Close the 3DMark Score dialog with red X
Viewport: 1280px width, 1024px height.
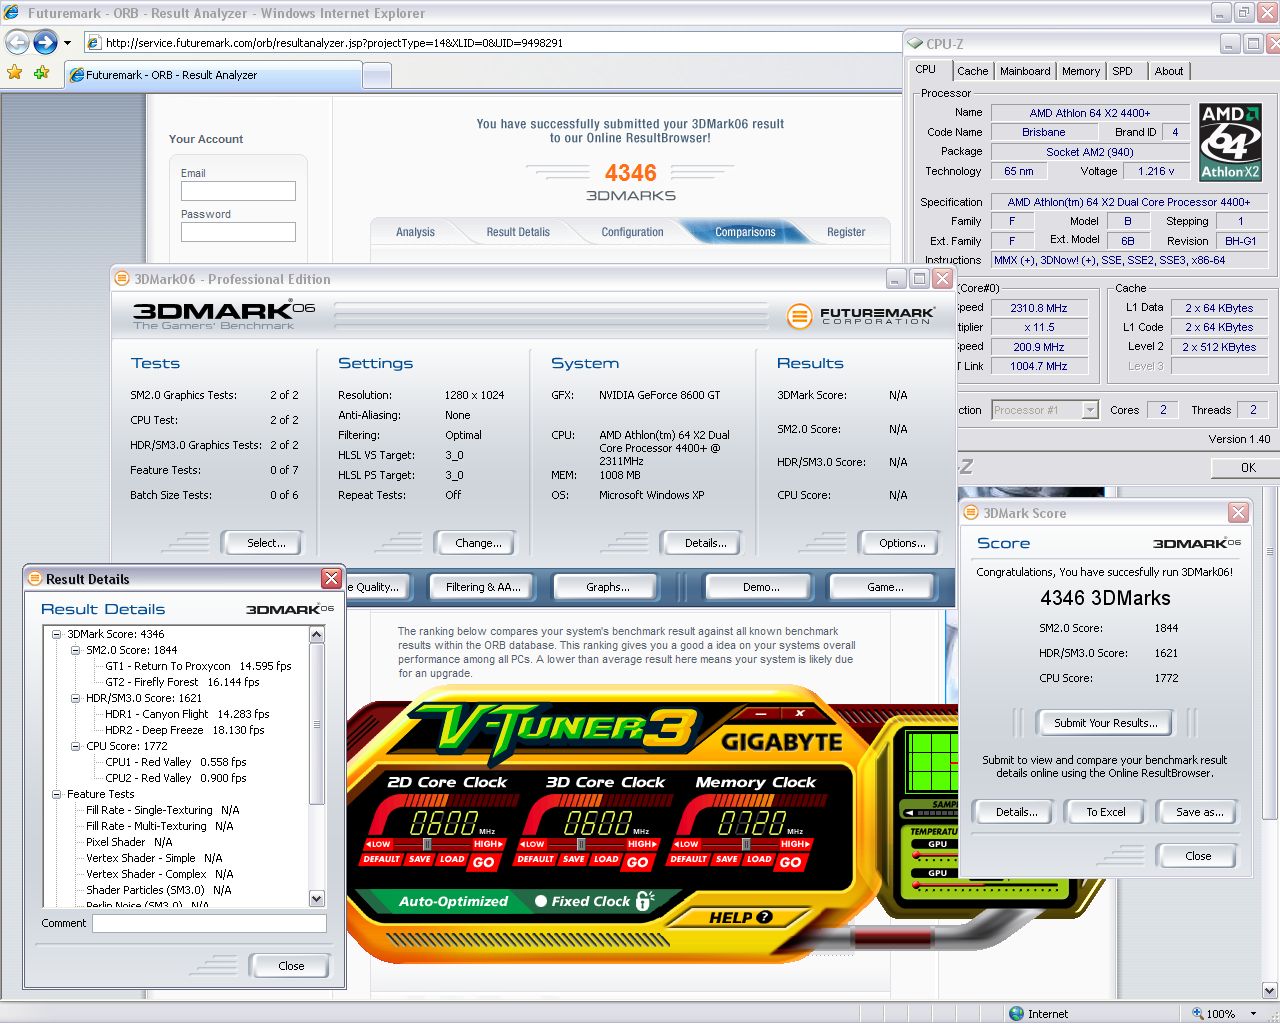click(x=1238, y=513)
